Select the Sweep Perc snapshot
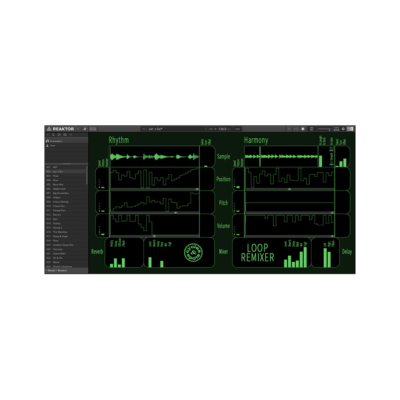This screenshot has height=400, width=400. tap(66, 210)
